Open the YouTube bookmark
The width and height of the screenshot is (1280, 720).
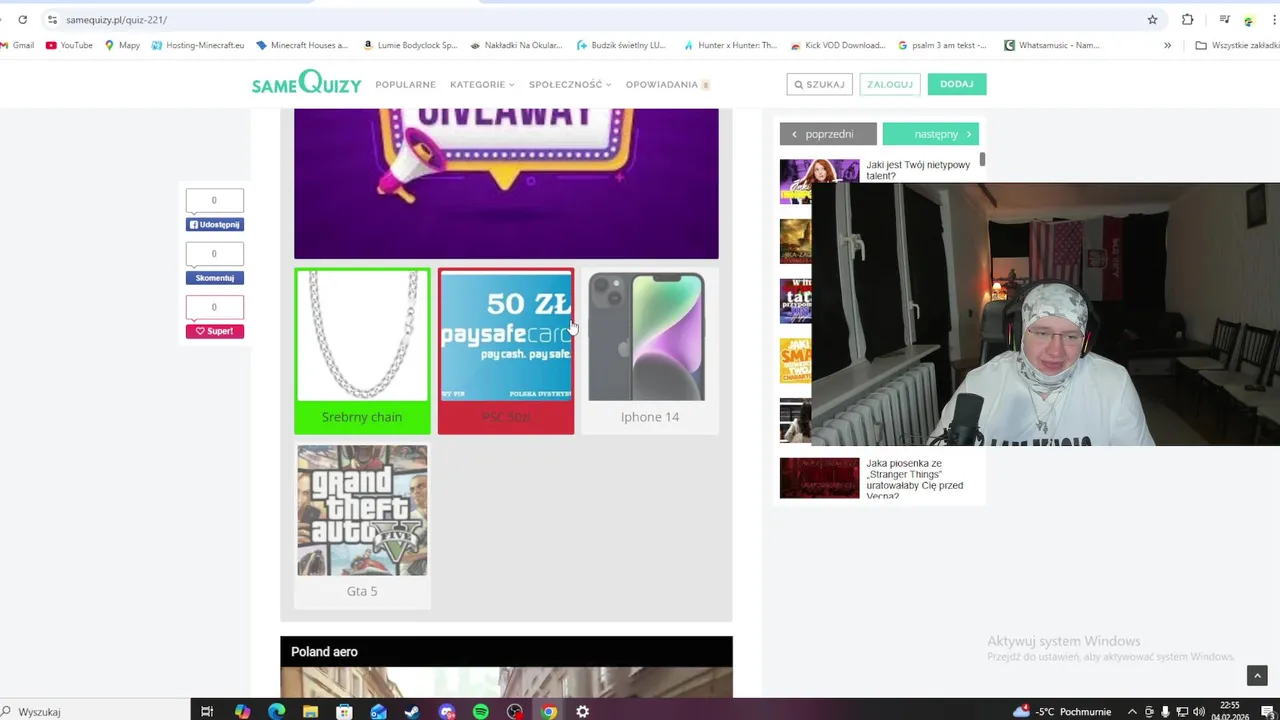pos(69,45)
